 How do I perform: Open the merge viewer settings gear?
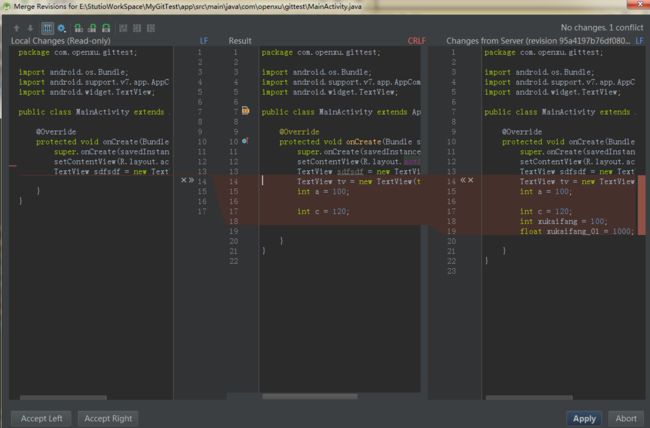click(x=62, y=28)
